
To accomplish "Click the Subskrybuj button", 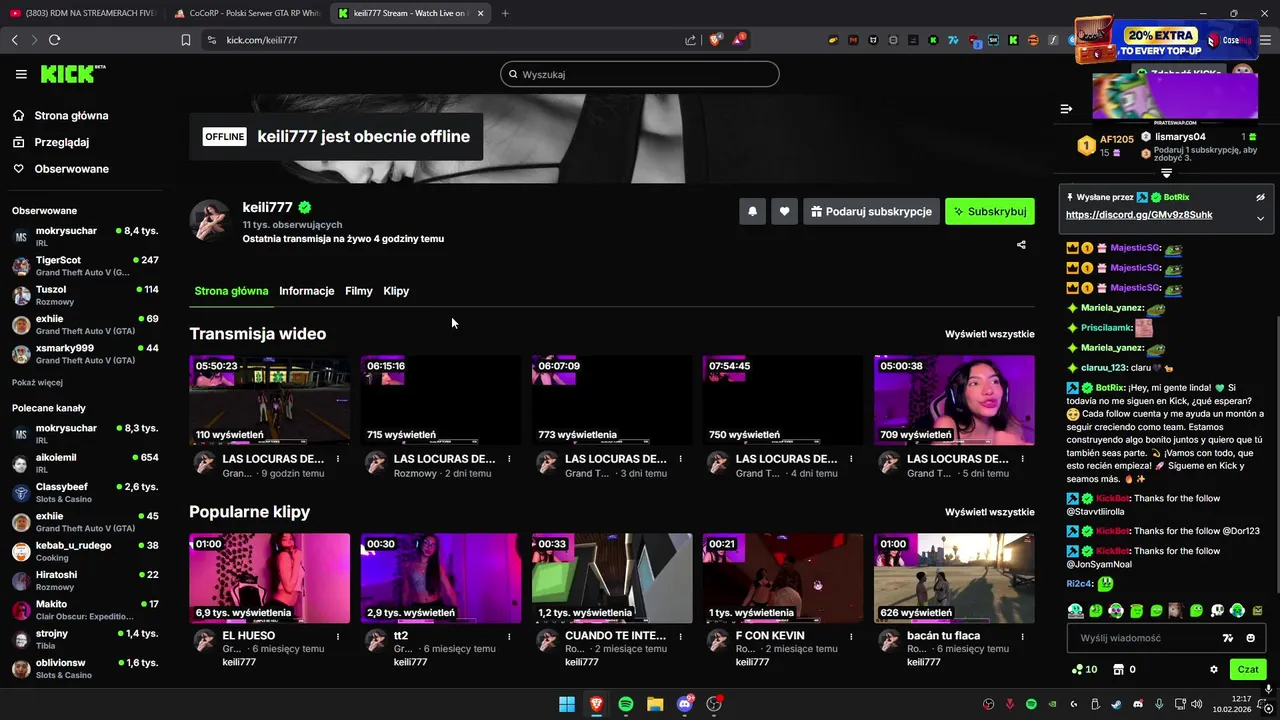I will (990, 211).
